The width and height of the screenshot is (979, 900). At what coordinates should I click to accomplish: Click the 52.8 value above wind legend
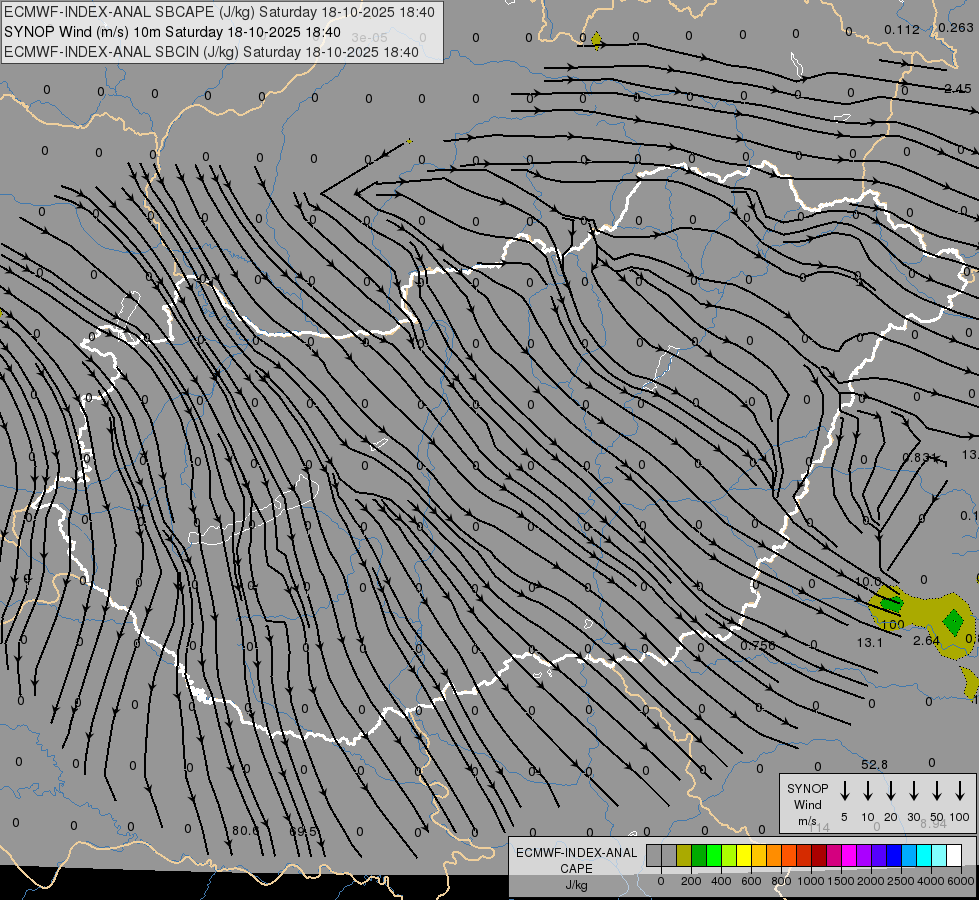[874, 765]
